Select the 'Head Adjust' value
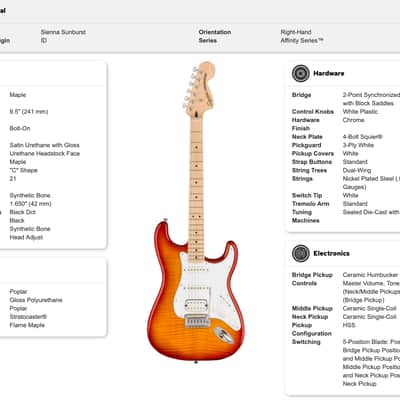 (26, 237)
